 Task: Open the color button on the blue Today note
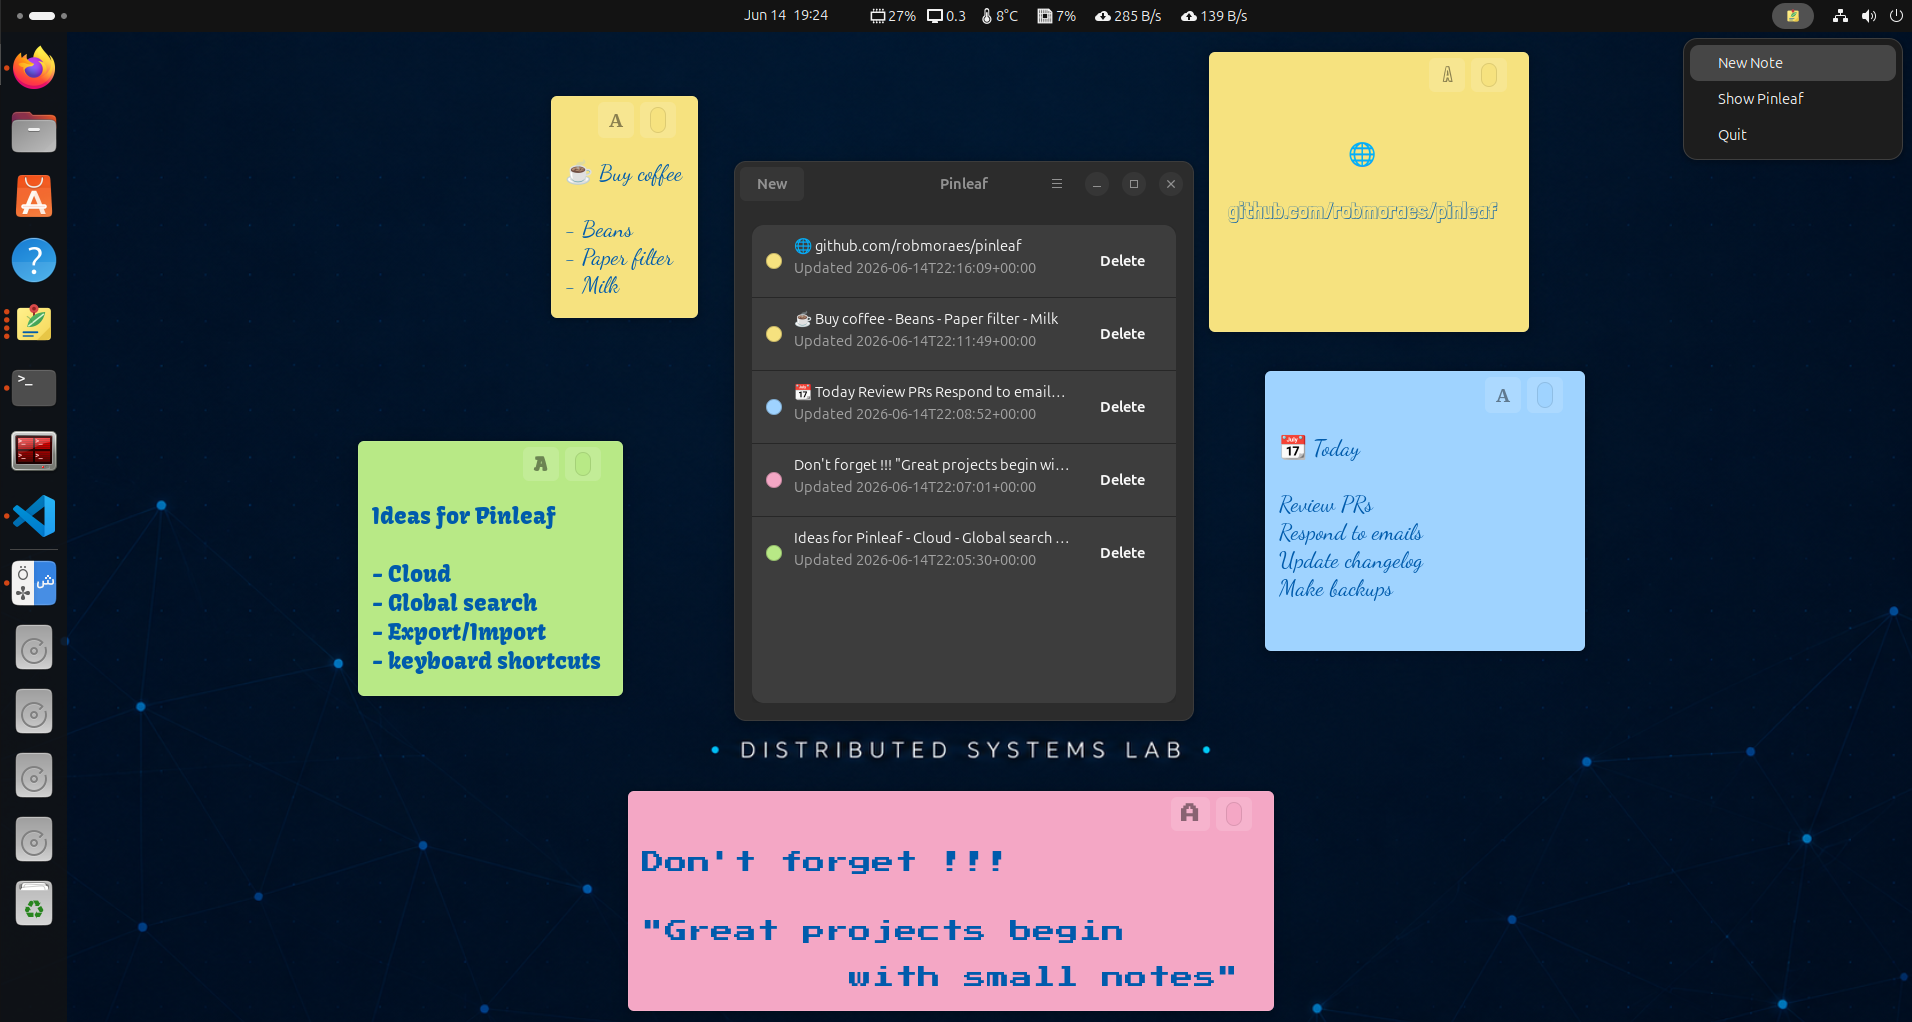click(x=1545, y=395)
